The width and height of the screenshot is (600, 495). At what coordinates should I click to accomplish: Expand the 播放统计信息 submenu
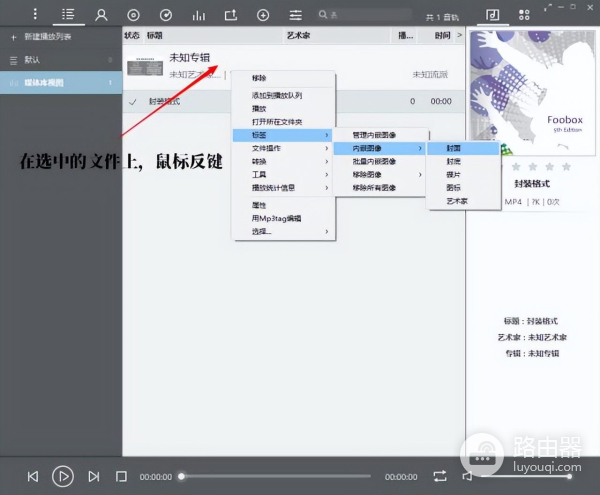click(282, 187)
